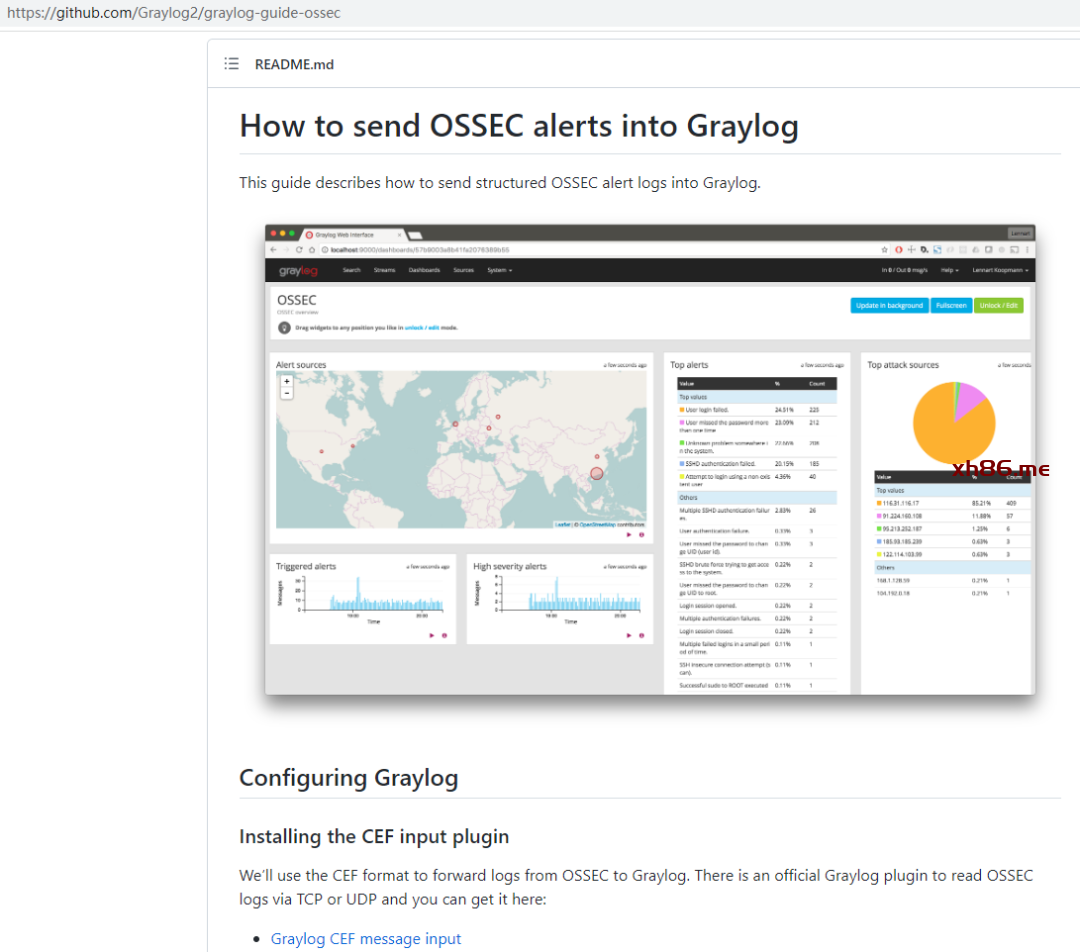Click the map zoom-out minus button
This screenshot has height=952, width=1080.
[x=287, y=393]
